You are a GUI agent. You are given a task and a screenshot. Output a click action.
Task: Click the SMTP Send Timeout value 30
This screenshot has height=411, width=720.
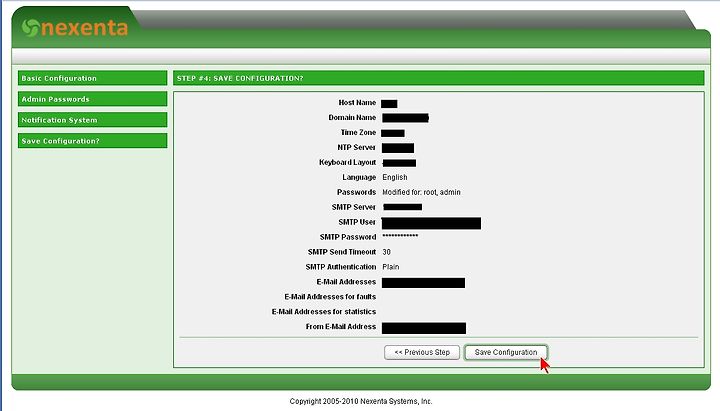387,252
